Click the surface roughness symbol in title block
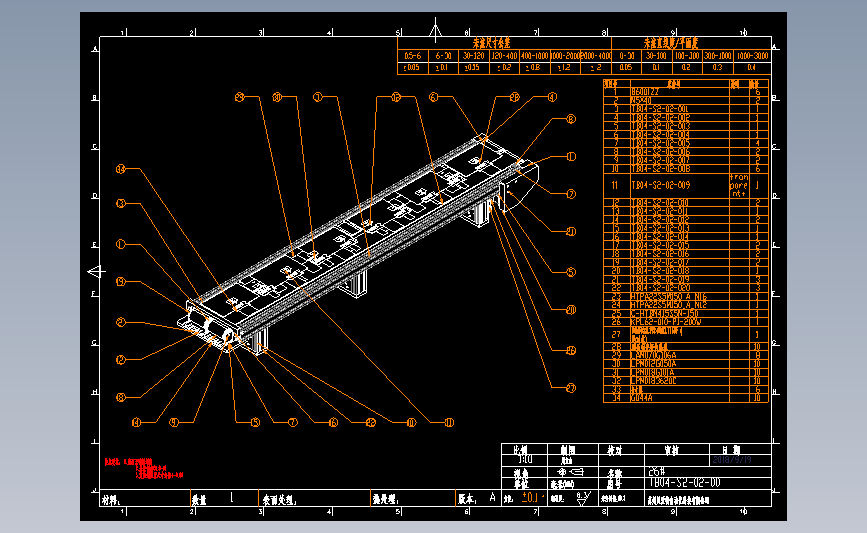The height and width of the screenshot is (533, 867). coord(583,498)
